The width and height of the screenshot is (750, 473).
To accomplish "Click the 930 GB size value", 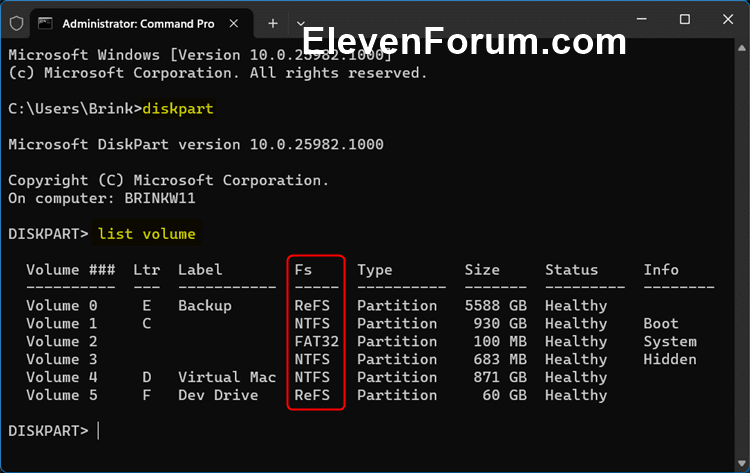I will coord(500,323).
